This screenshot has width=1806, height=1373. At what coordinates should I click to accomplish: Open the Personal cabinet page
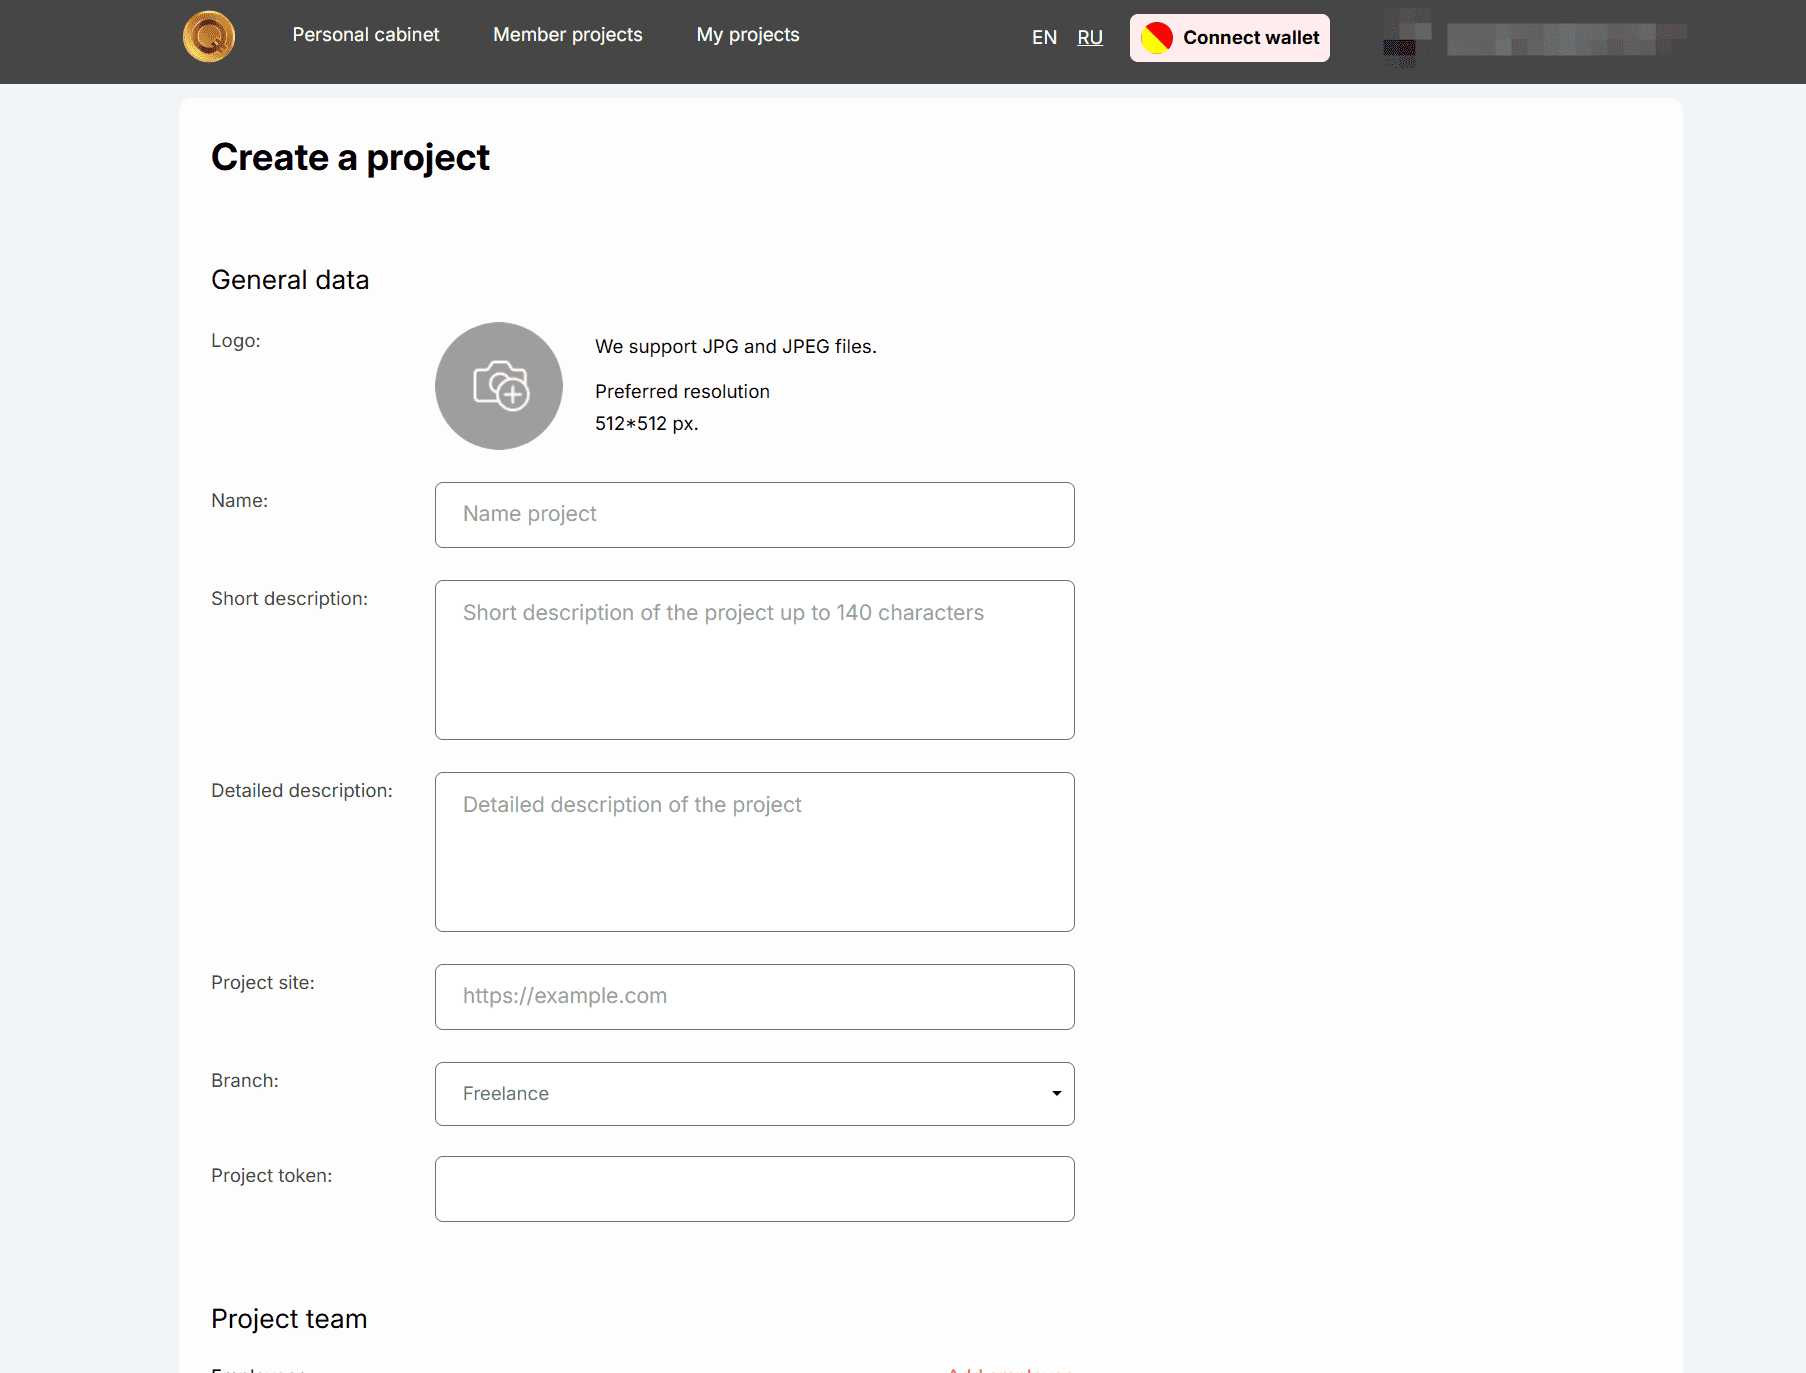[365, 34]
